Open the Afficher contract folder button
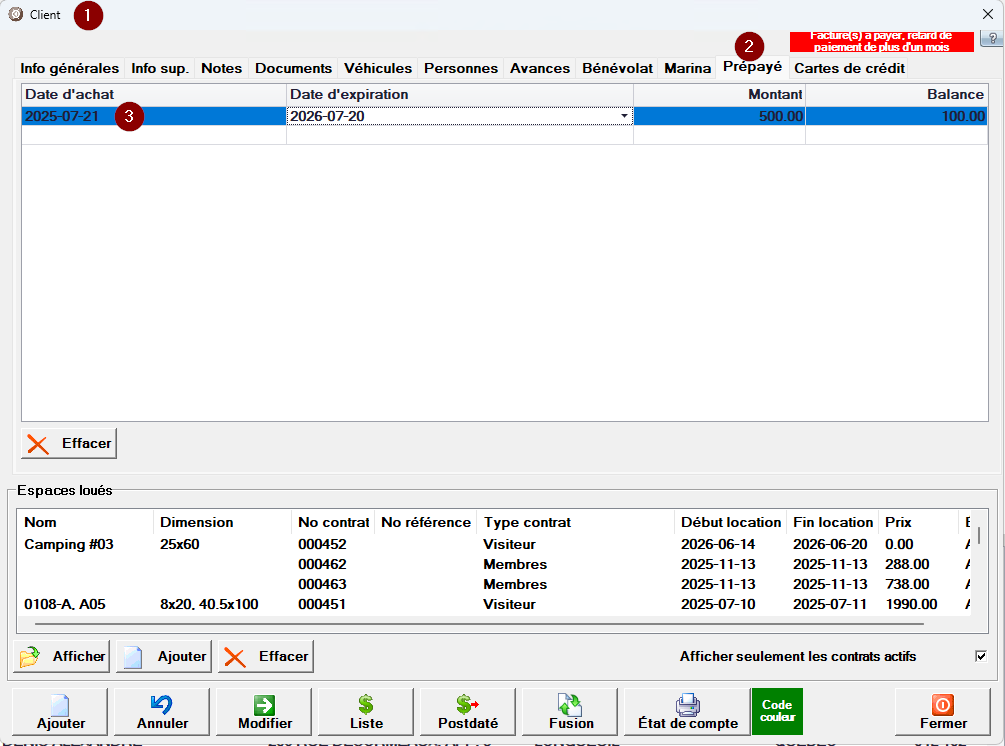This screenshot has width=1005, height=746. [62, 656]
